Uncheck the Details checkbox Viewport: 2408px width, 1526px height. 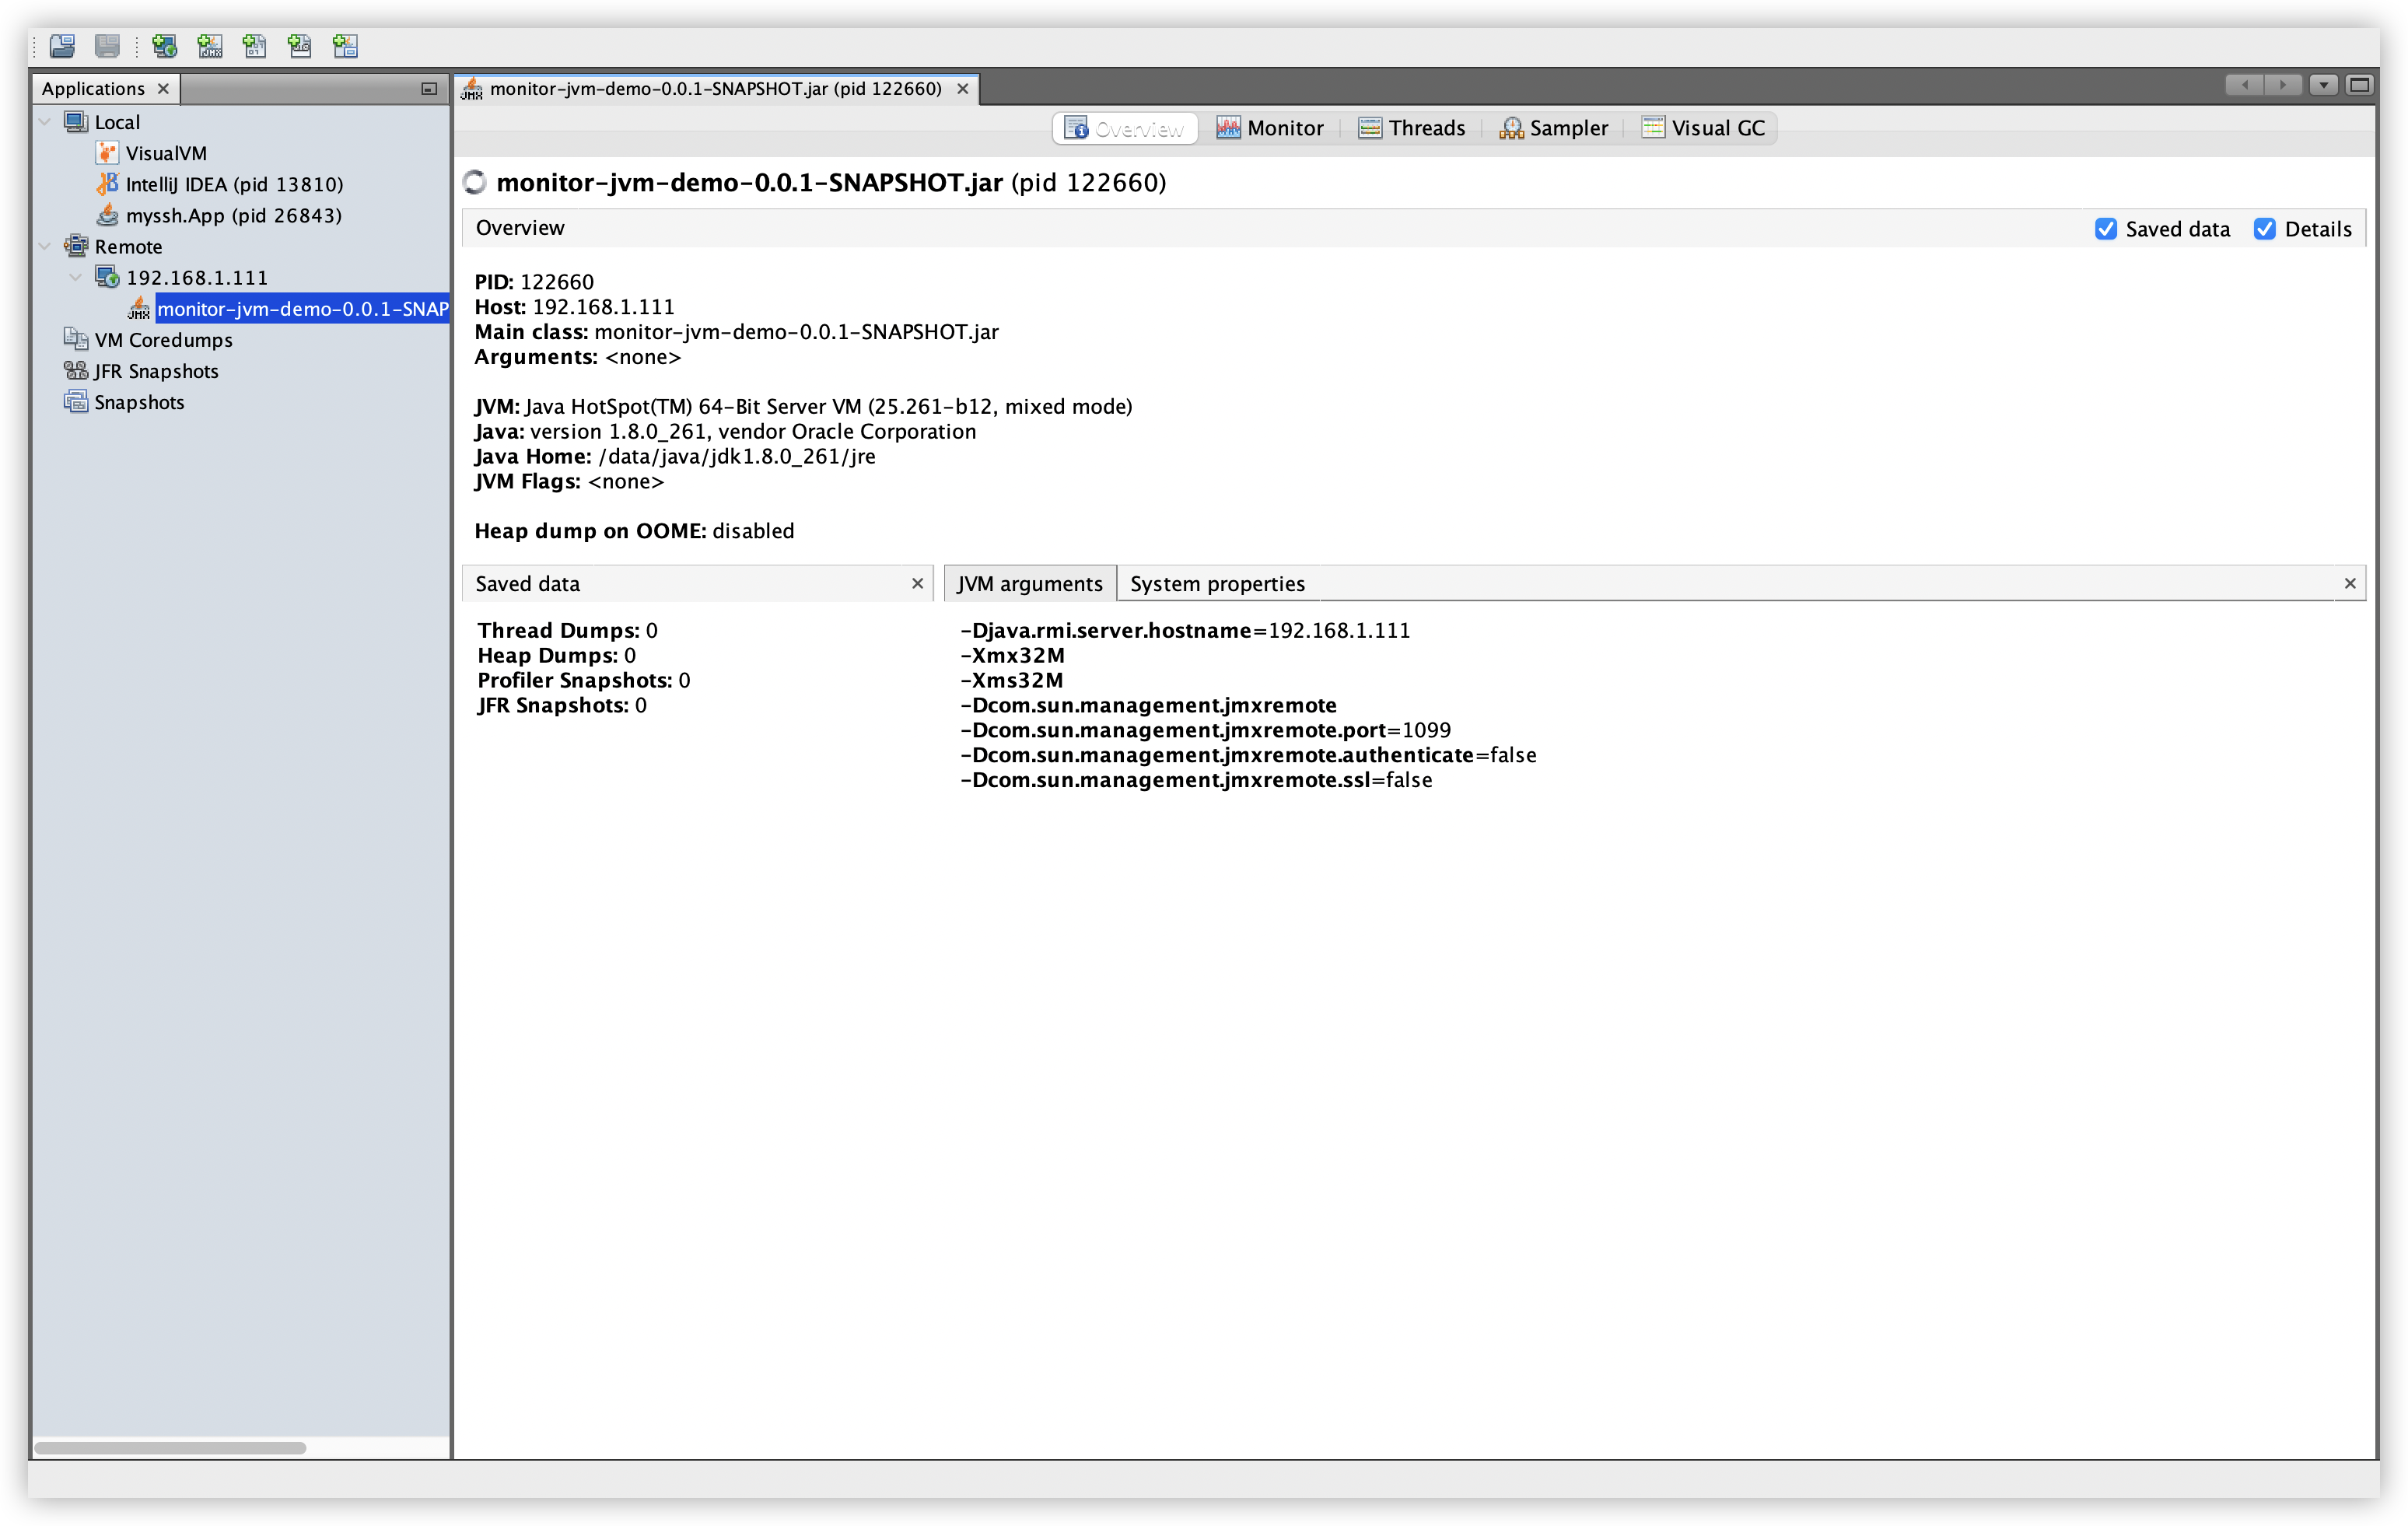pyautogui.click(x=2265, y=229)
